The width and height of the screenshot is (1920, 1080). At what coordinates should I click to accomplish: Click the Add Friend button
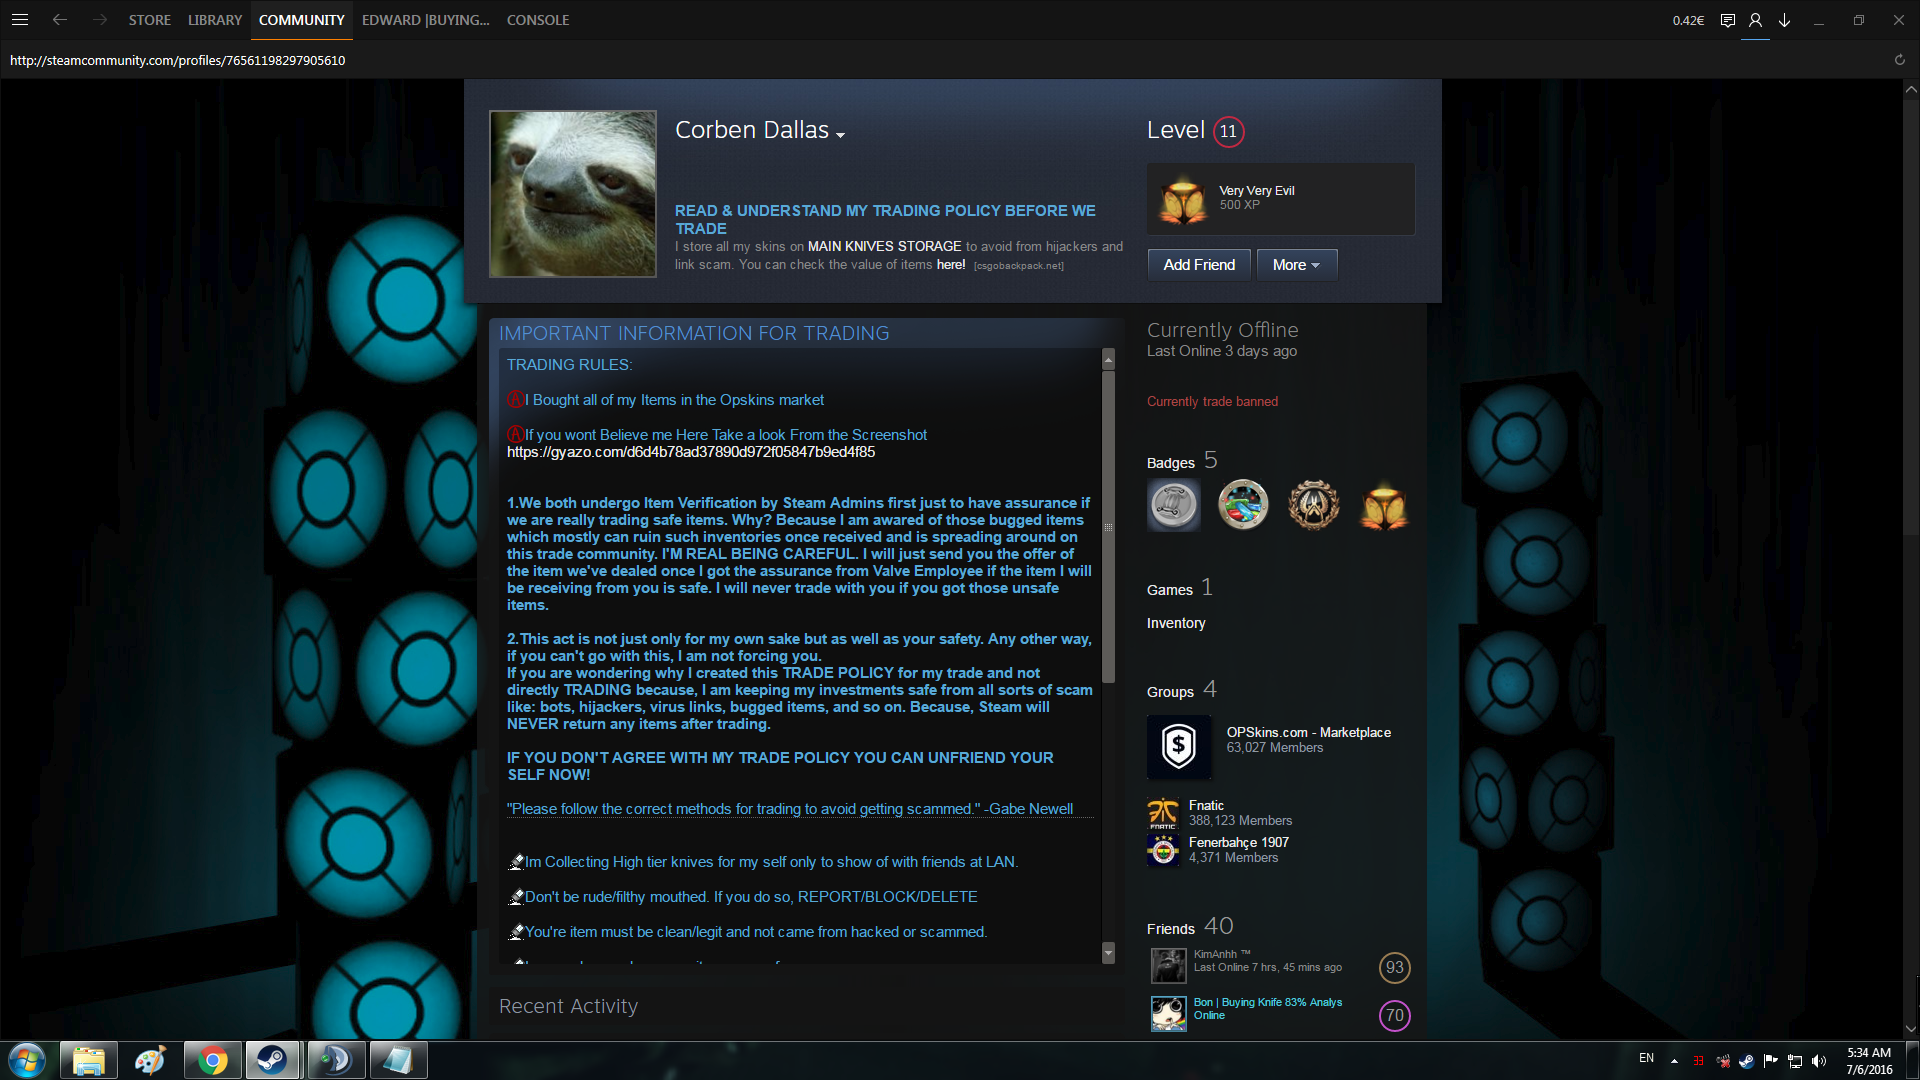pyautogui.click(x=1199, y=265)
